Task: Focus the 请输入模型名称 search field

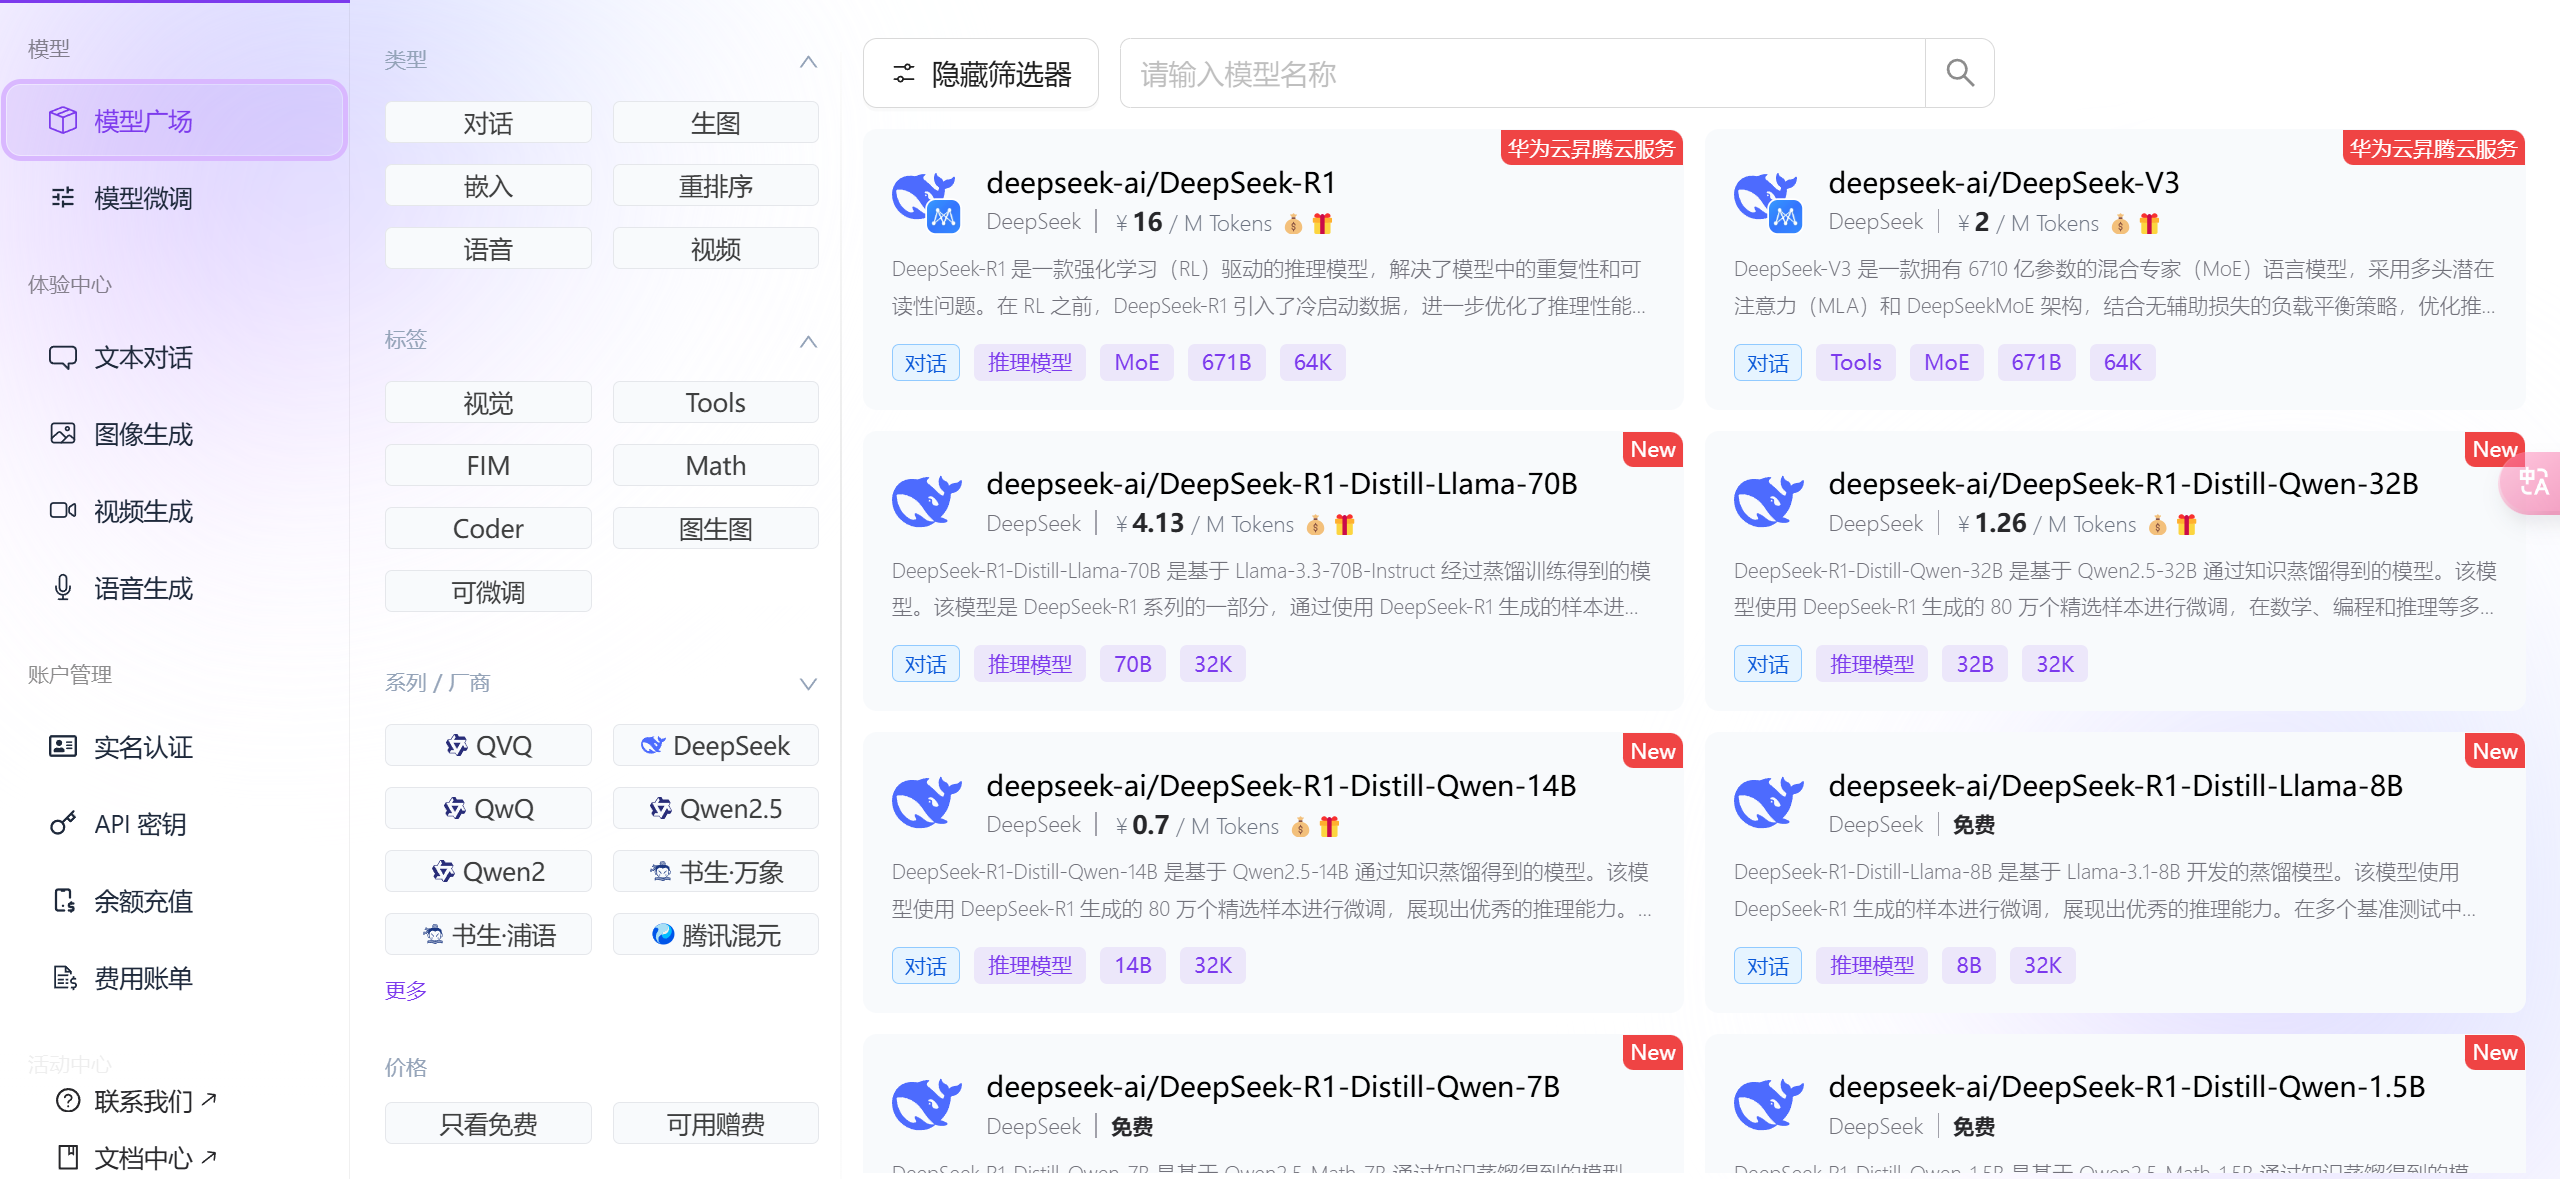Action: pyautogui.click(x=1522, y=74)
